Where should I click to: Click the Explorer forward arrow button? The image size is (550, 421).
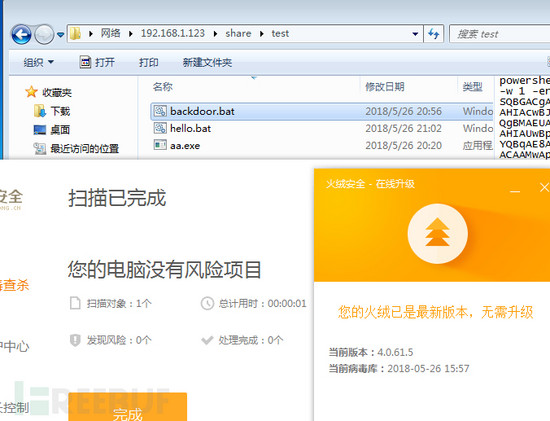pyautogui.click(x=44, y=34)
